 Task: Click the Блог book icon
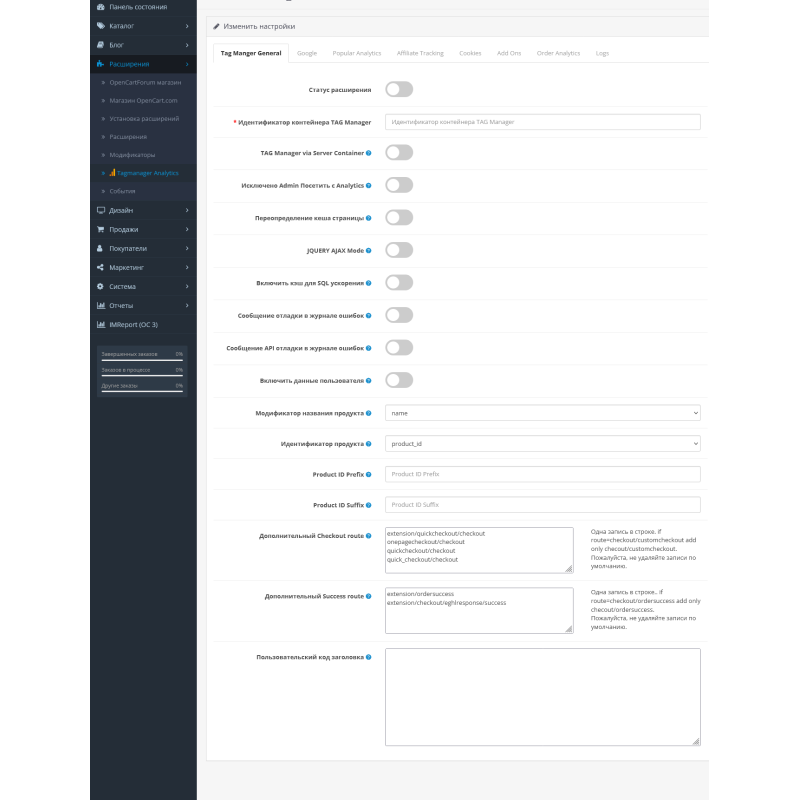point(101,44)
